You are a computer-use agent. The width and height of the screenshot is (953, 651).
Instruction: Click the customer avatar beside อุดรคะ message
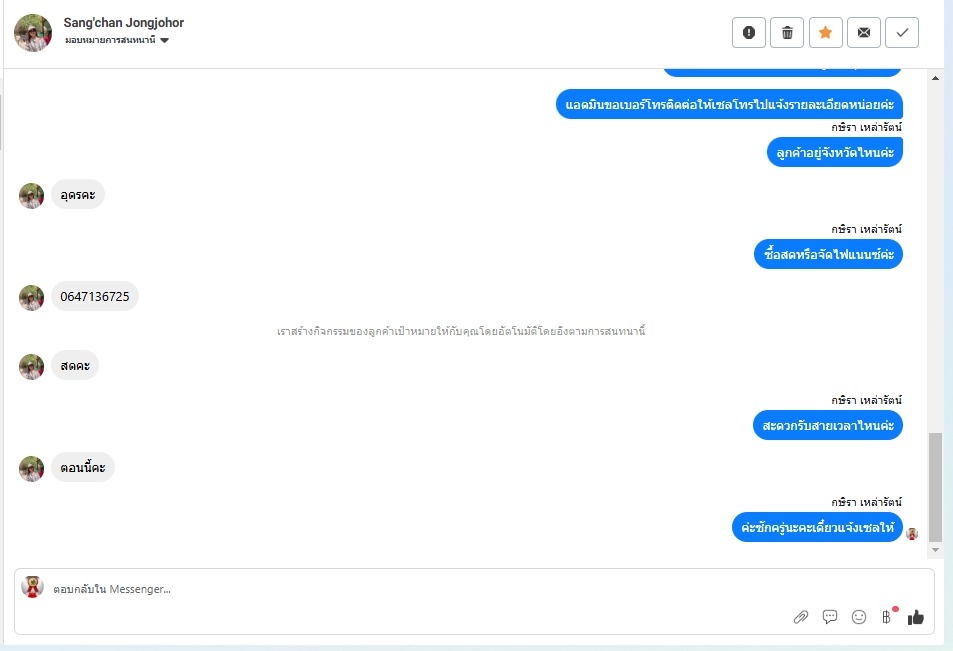coord(32,196)
